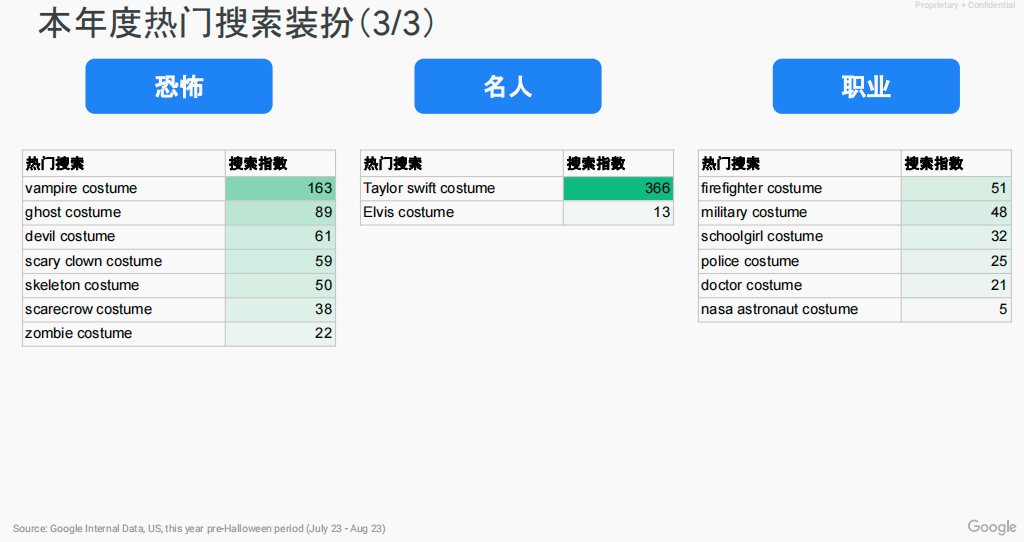Select the value 13 for Elvis costume
Viewport: 1024px width, 542px height.
click(618, 212)
